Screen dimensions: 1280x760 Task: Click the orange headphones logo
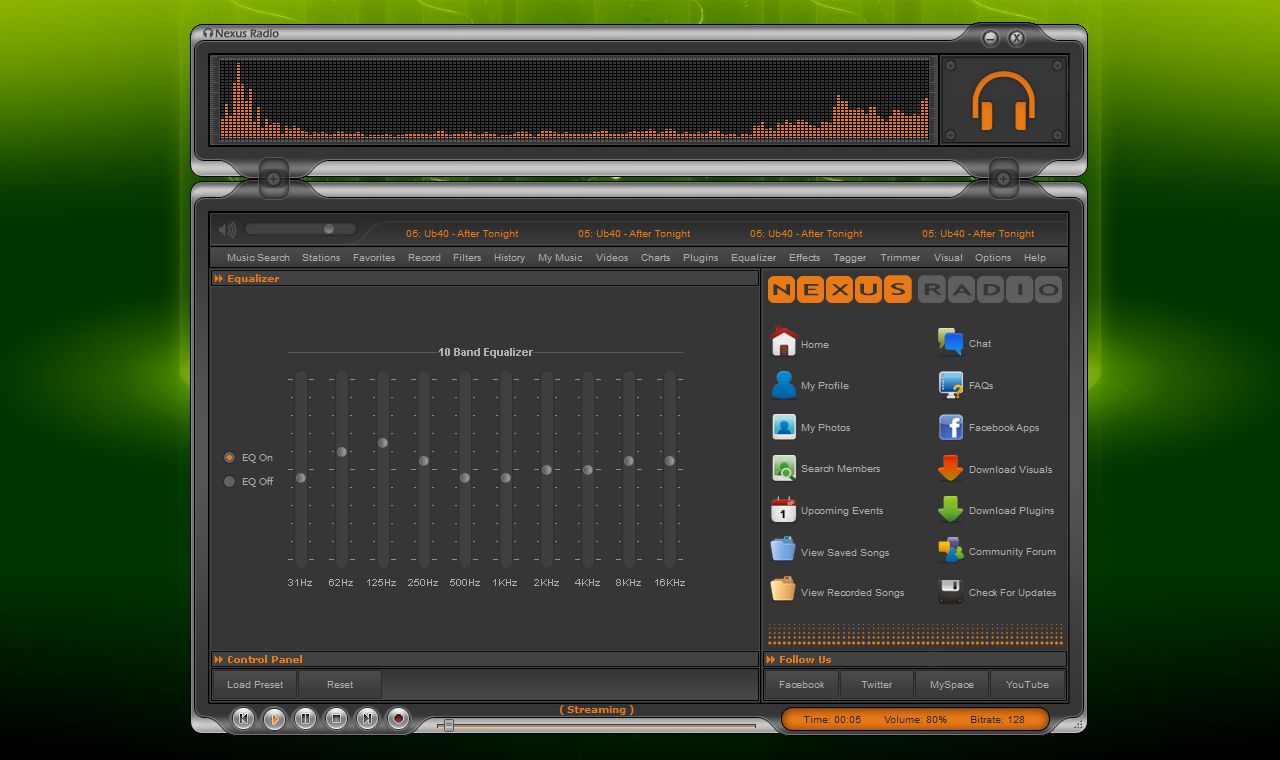[1003, 100]
